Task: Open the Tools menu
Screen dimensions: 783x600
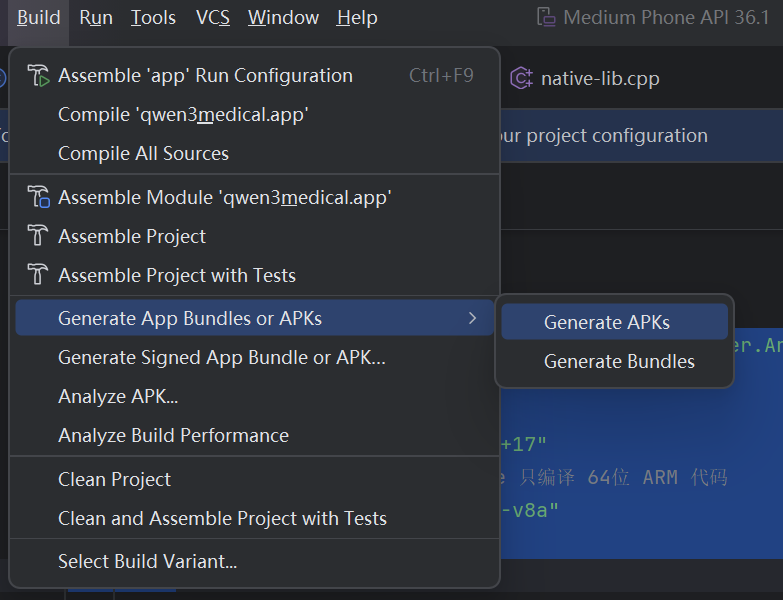Action: pos(153,18)
